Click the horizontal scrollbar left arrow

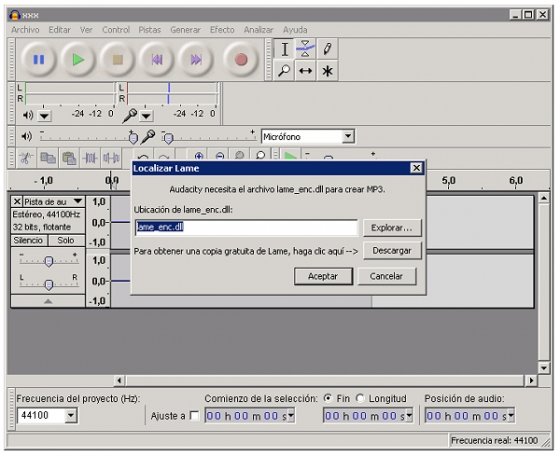point(119,381)
